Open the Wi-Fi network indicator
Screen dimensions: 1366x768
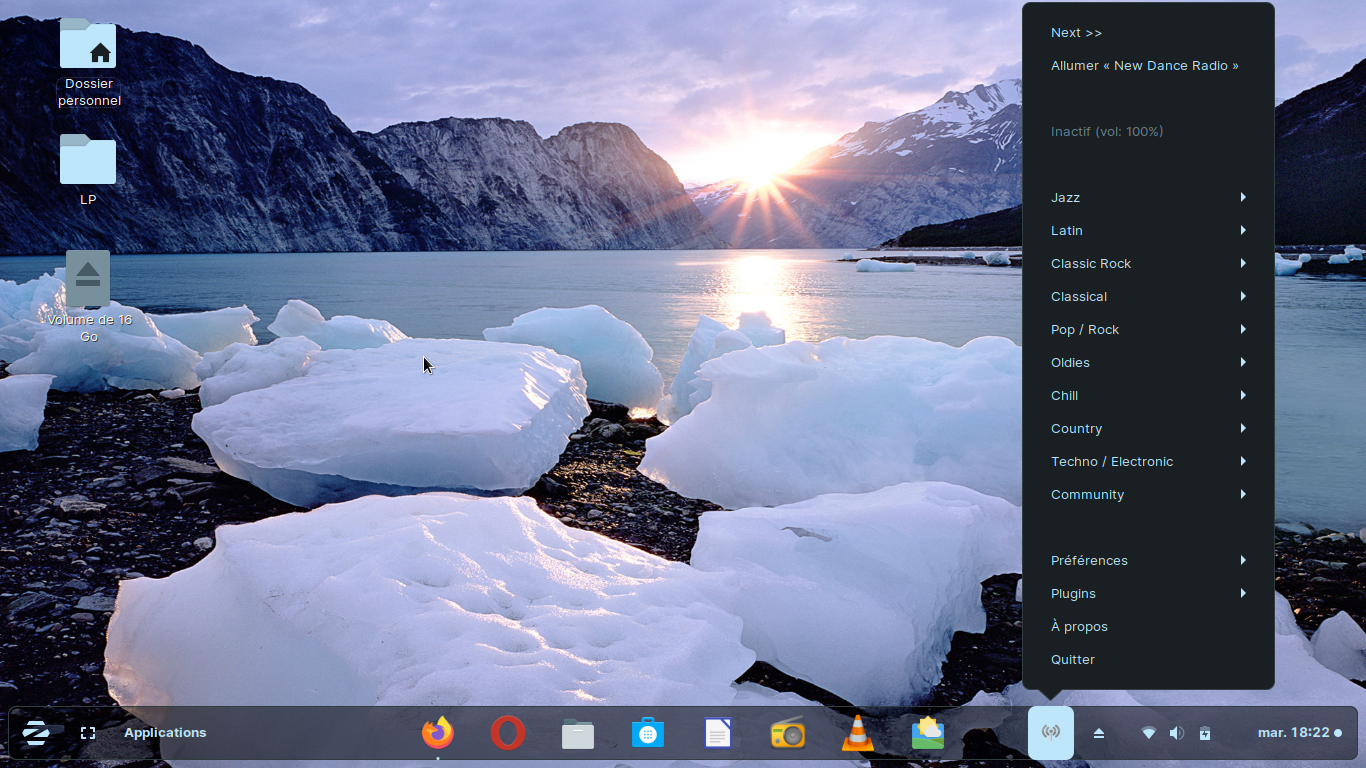1149,733
